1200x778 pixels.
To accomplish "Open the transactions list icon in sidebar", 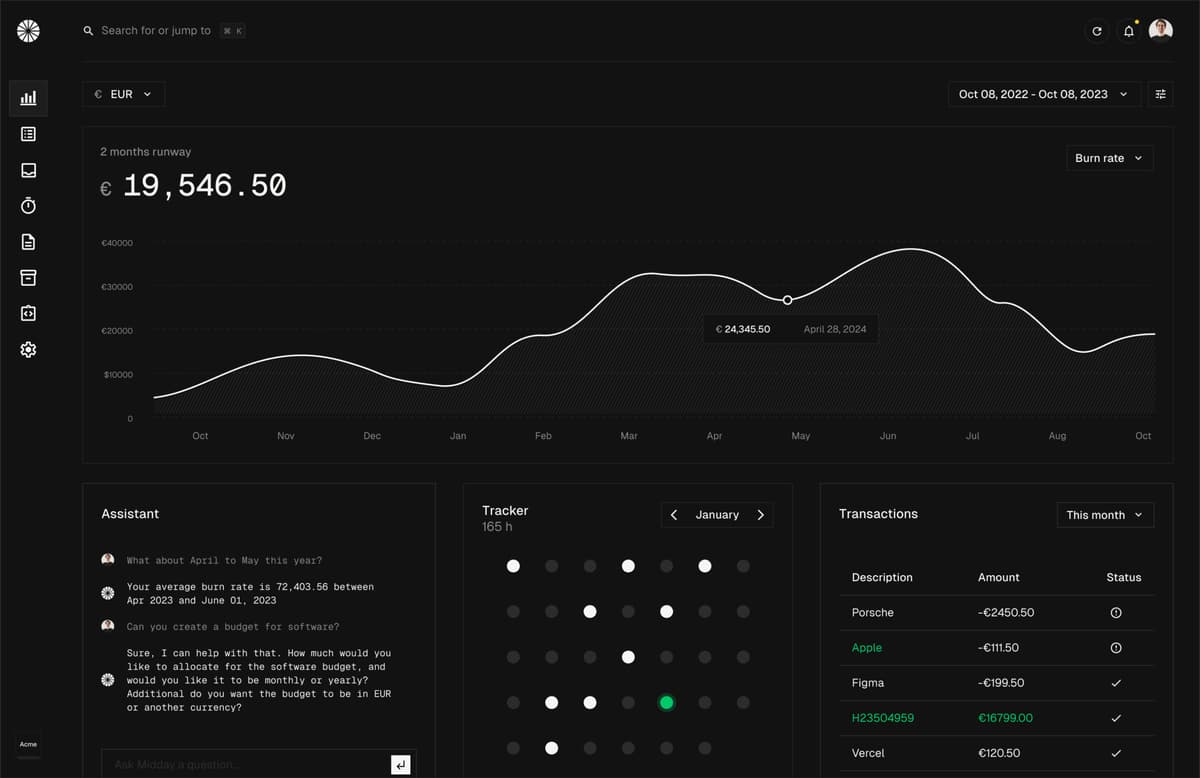I will point(28,134).
